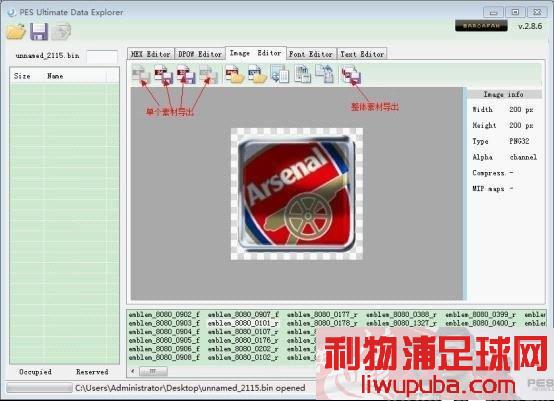Select emblem_8080_0907_f in the list
This screenshot has width=554, height=401.
tap(243, 314)
